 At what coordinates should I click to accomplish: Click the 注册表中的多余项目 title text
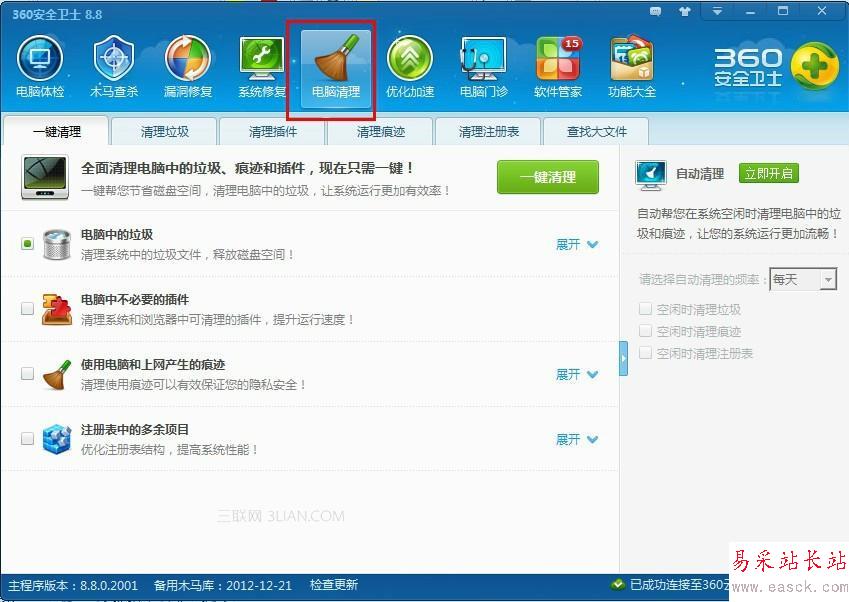coord(135,429)
